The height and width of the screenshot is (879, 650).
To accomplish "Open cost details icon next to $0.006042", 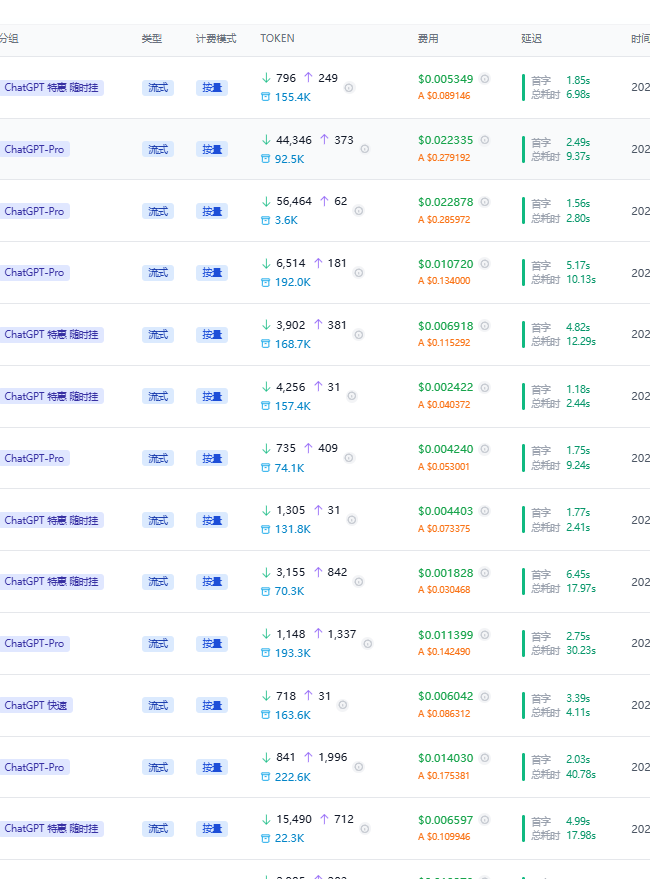I will point(485,696).
